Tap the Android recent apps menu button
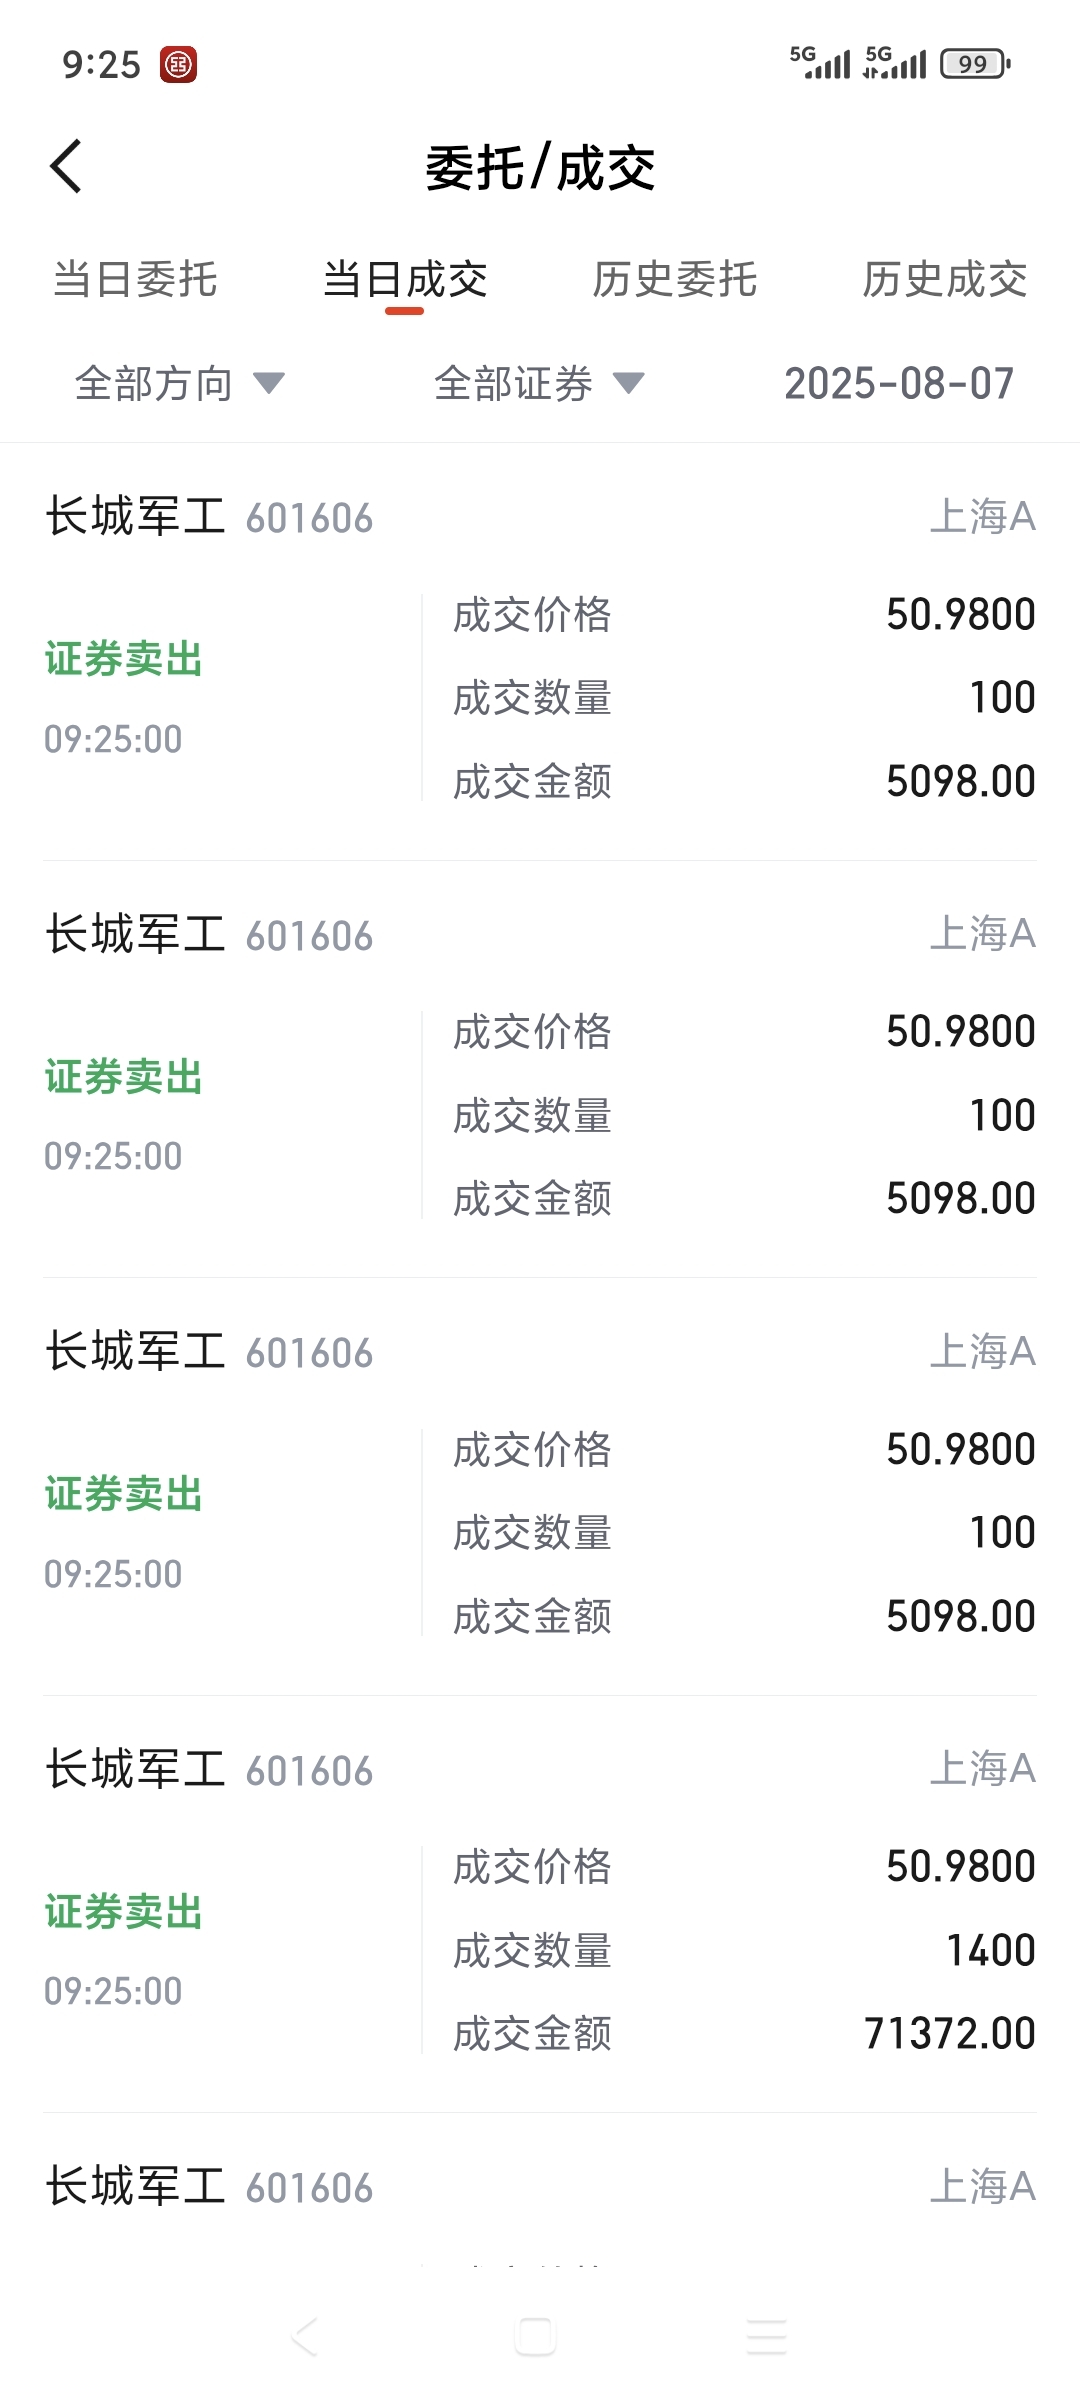Screen dimensions: 1080x2400 [767, 2336]
